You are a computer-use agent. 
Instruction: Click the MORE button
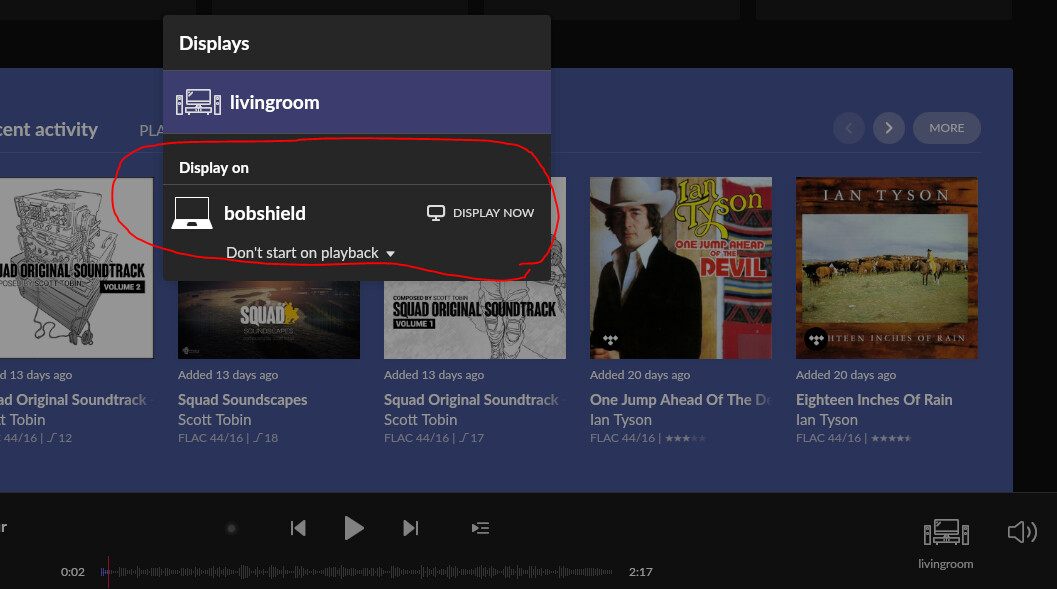(946, 128)
